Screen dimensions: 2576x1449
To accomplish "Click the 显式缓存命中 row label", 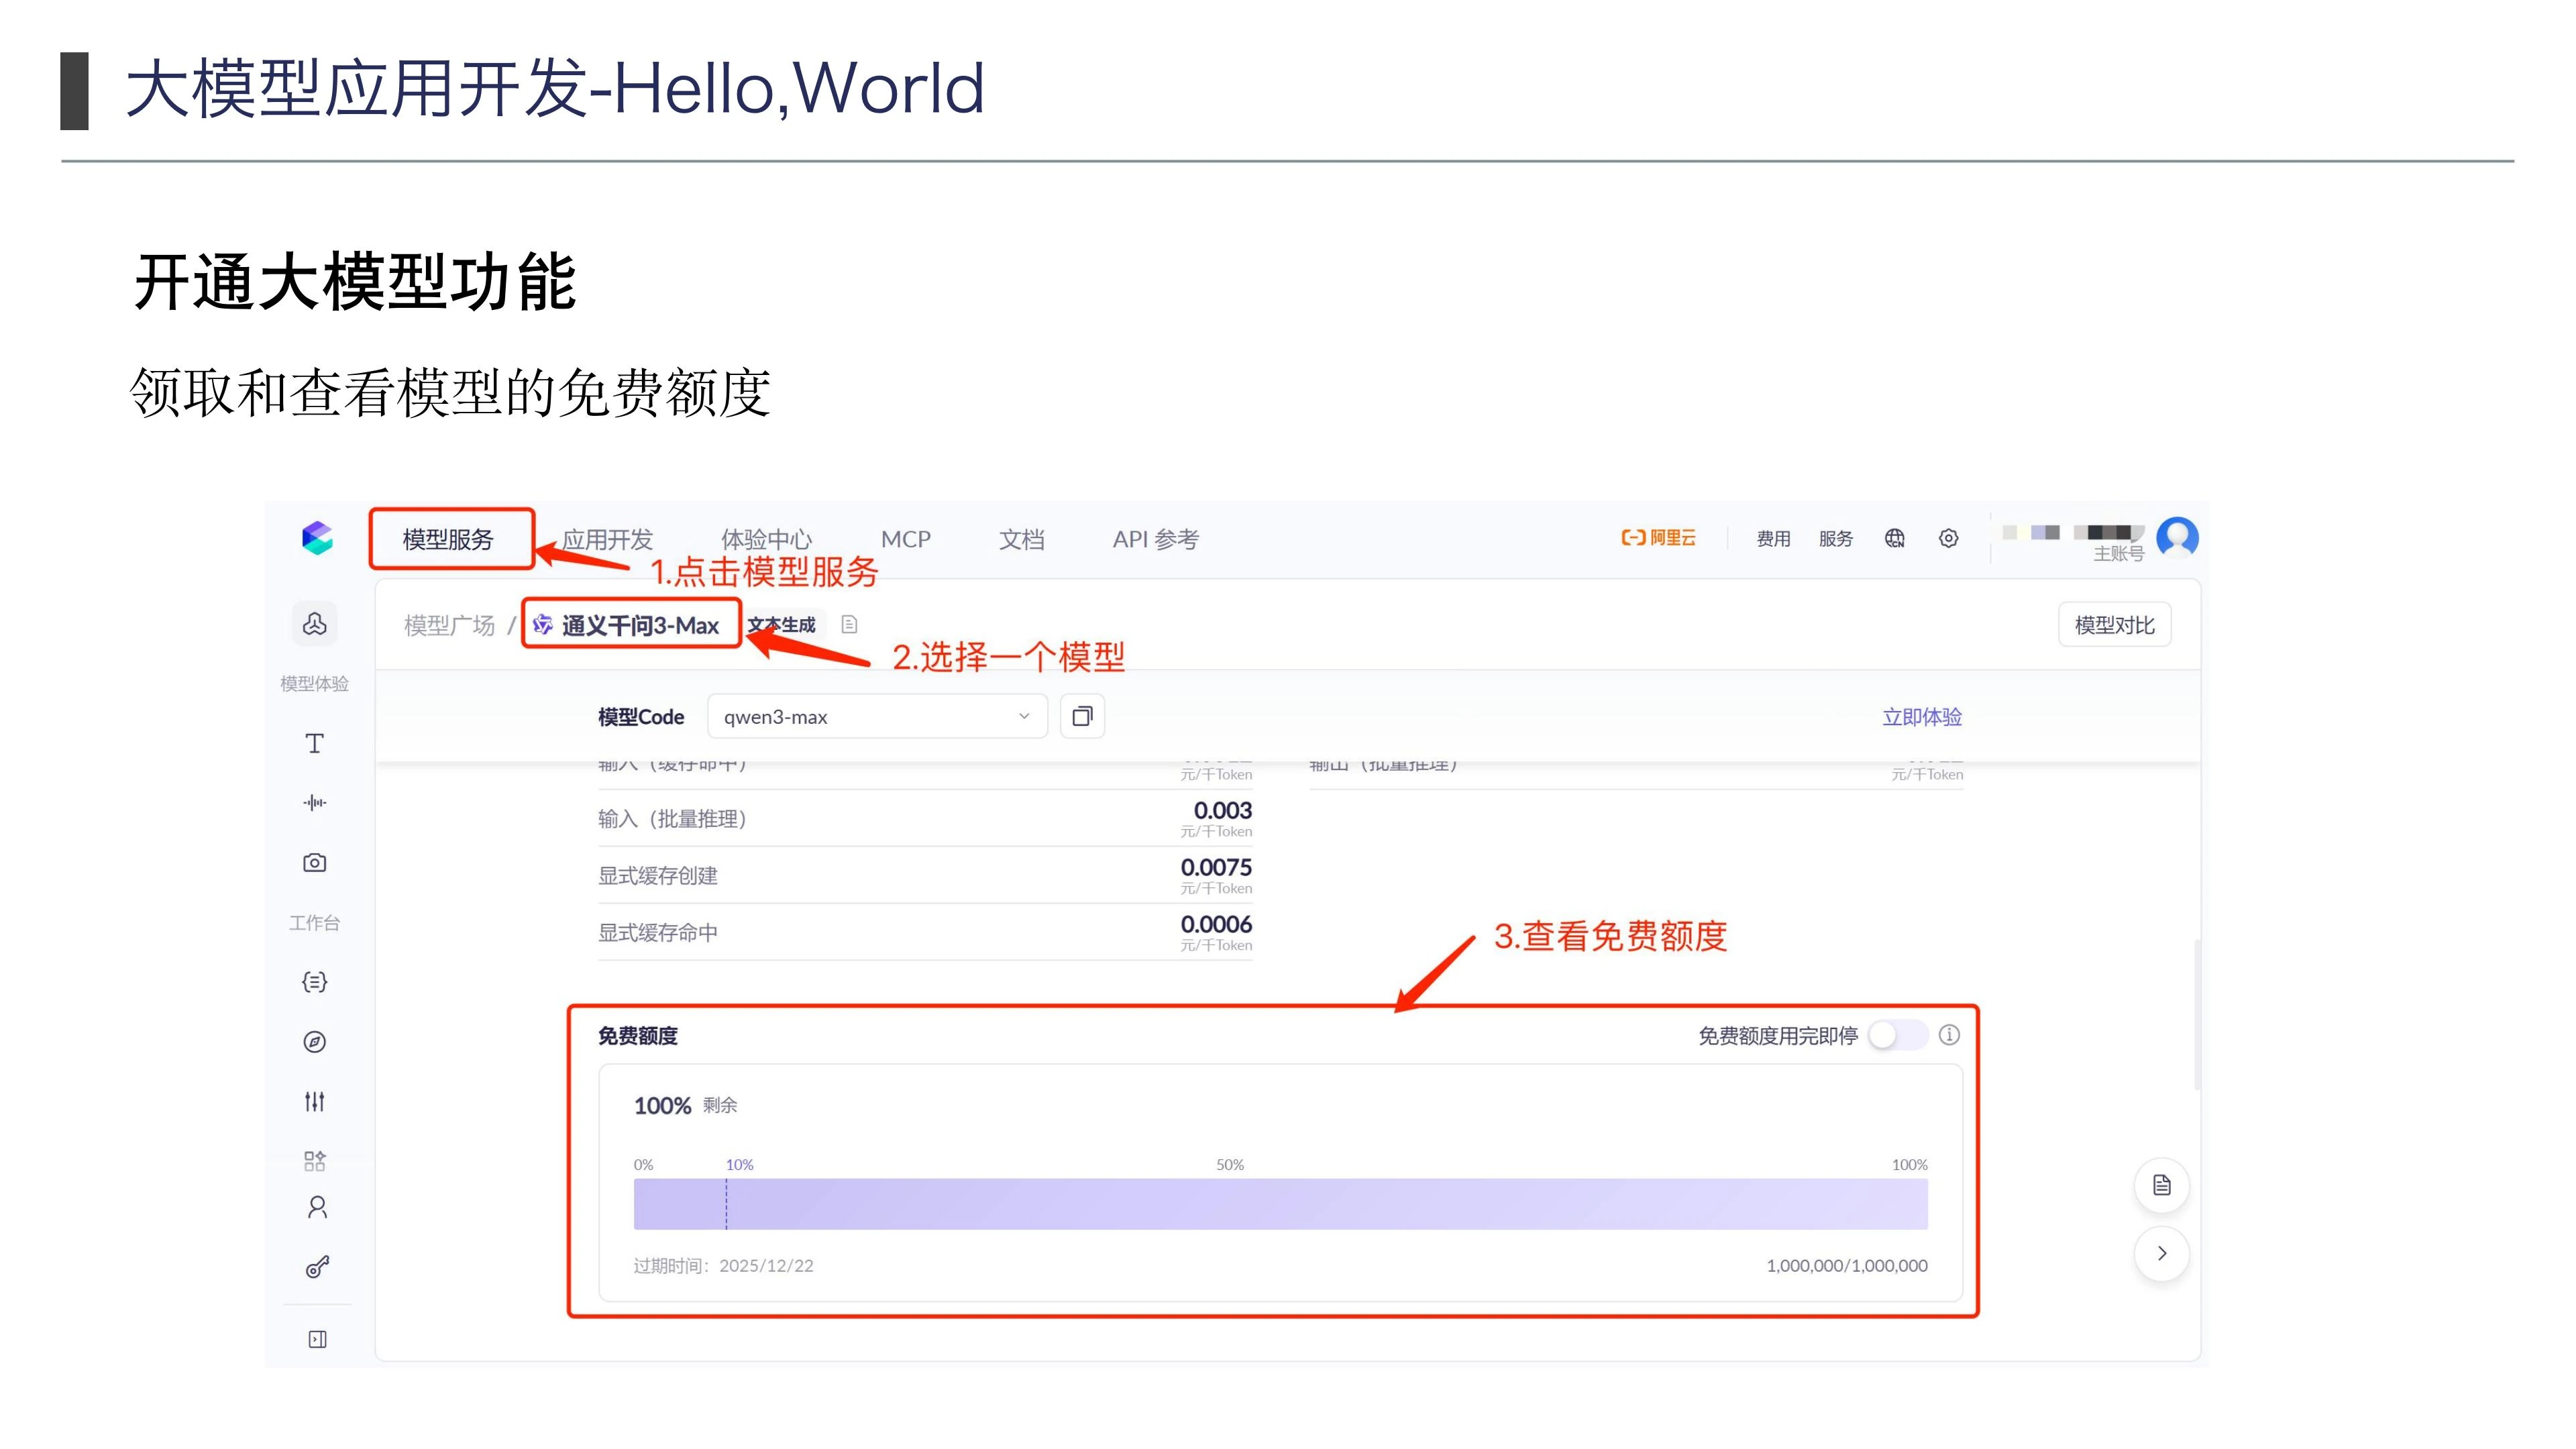I will click(x=658, y=933).
